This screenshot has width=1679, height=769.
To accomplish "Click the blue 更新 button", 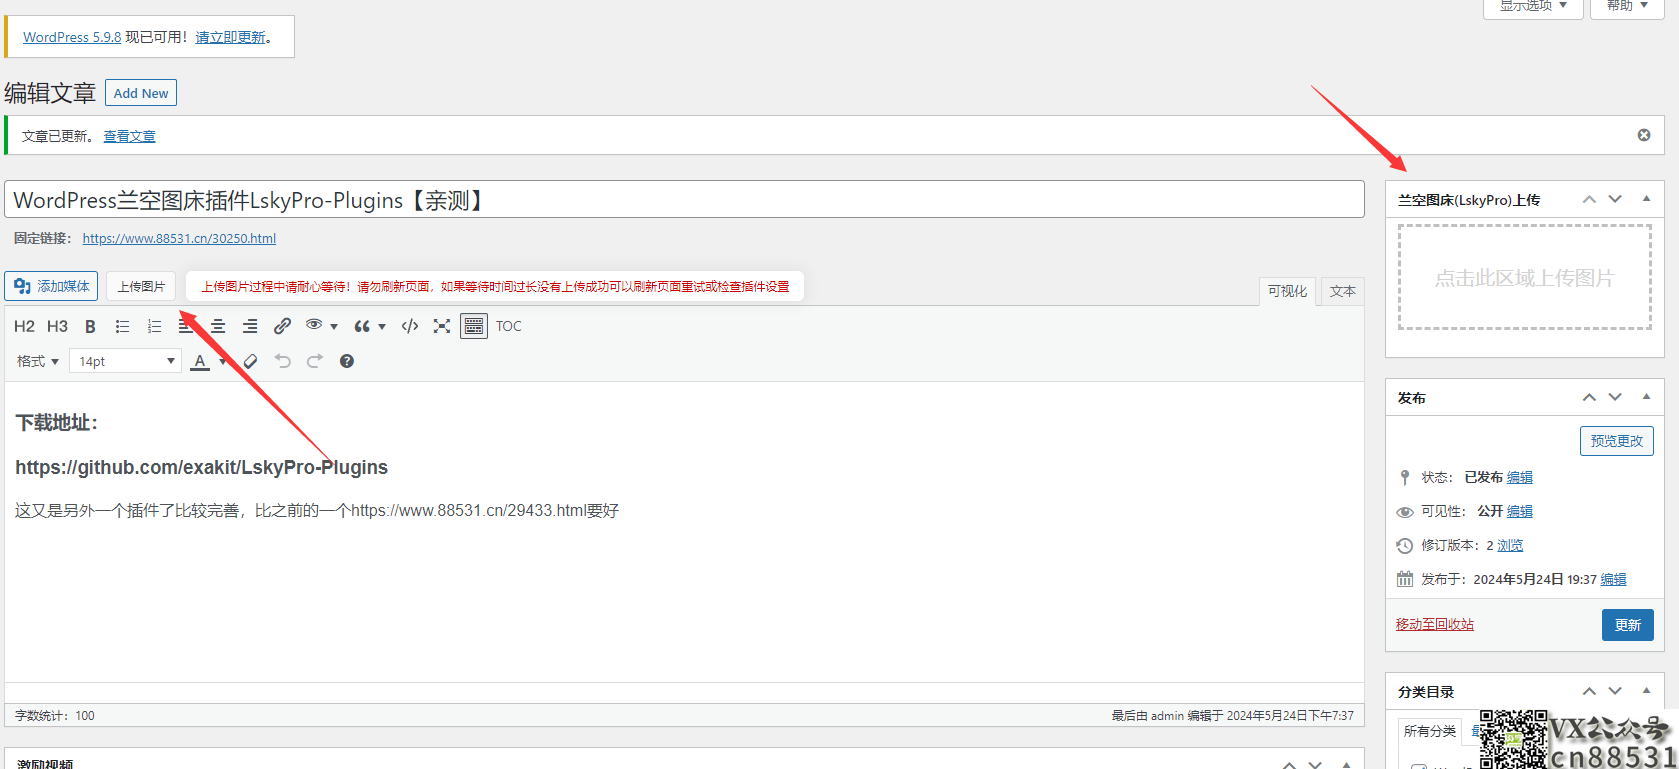I will tap(1628, 625).
